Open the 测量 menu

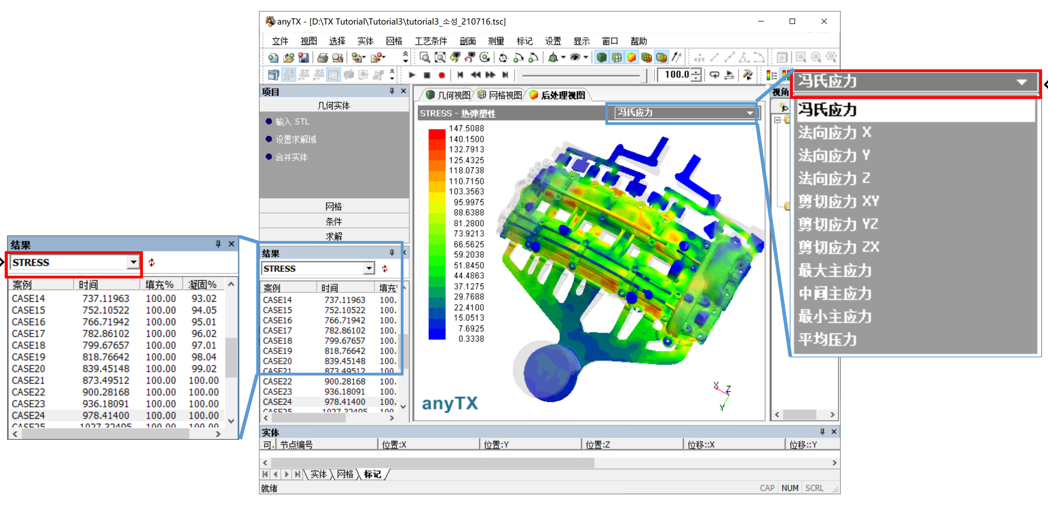496,41
